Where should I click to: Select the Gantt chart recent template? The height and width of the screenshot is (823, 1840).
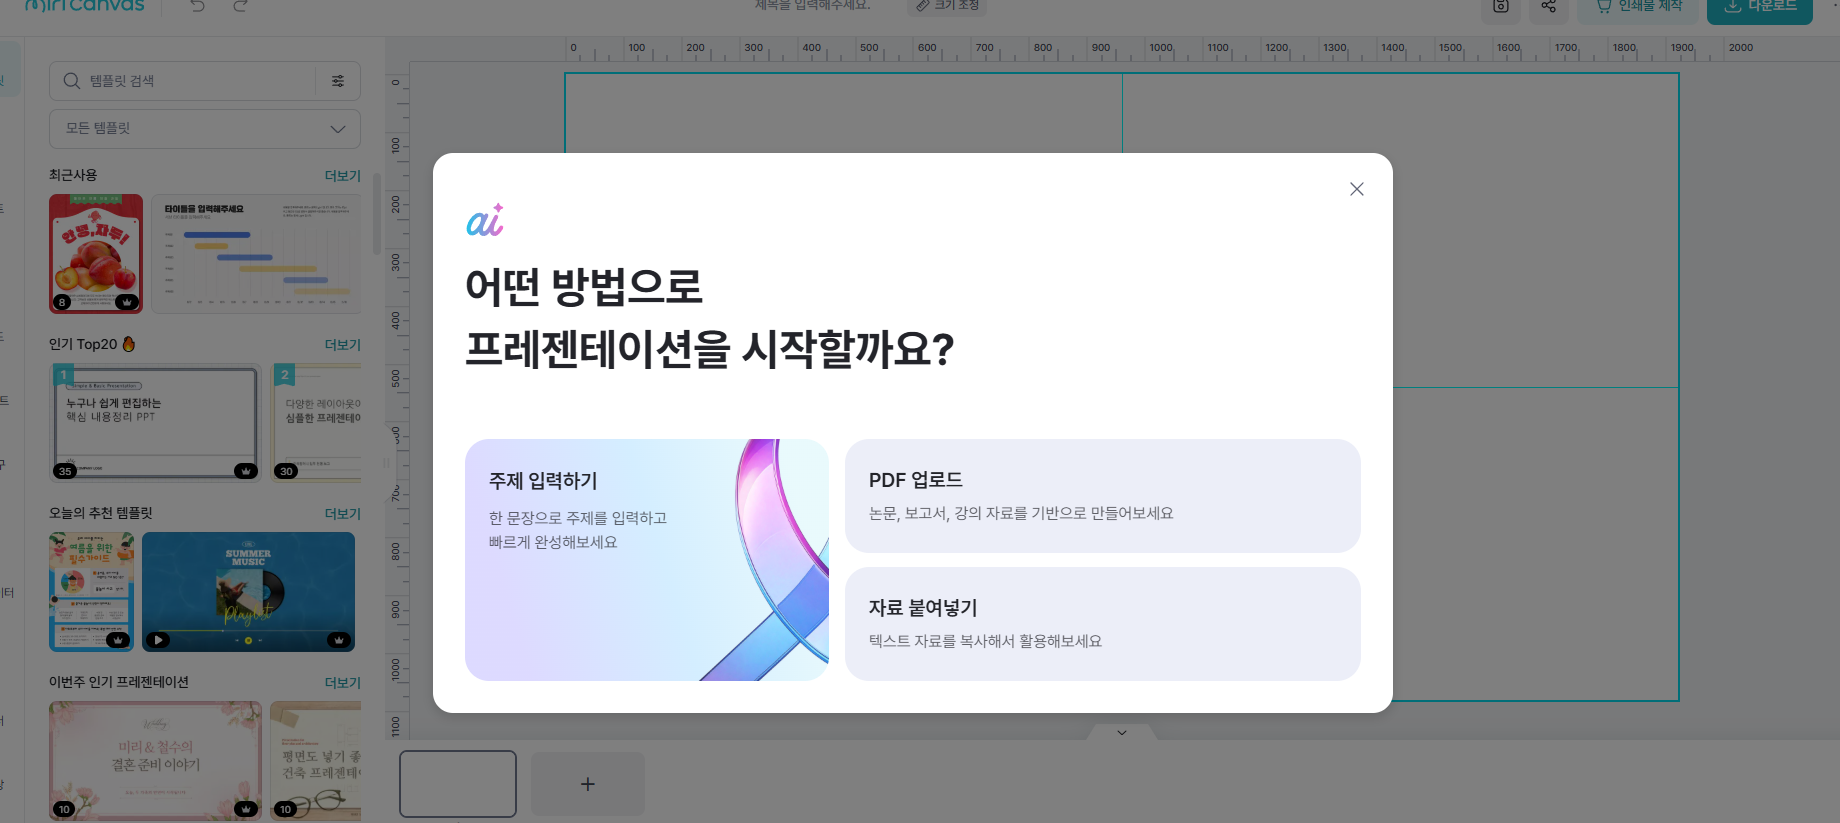(x=256, y=254)
